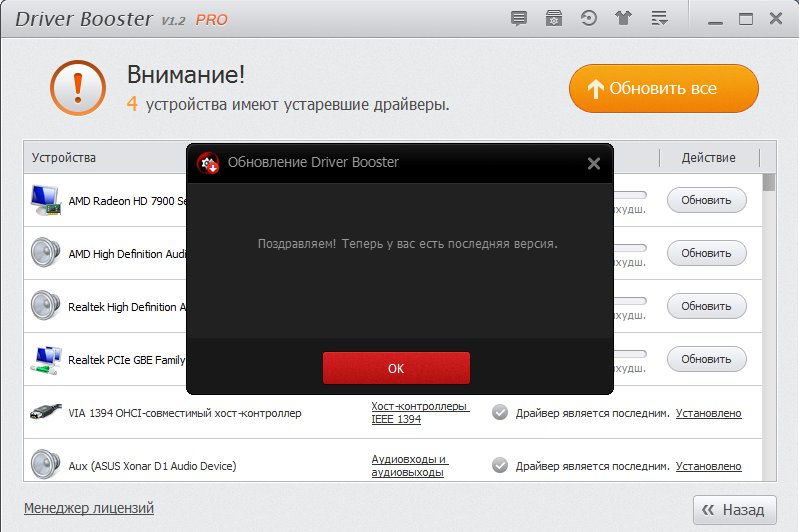
Task: Click the Действие column header
Action: pyautogui.click(x=708, y=157)
